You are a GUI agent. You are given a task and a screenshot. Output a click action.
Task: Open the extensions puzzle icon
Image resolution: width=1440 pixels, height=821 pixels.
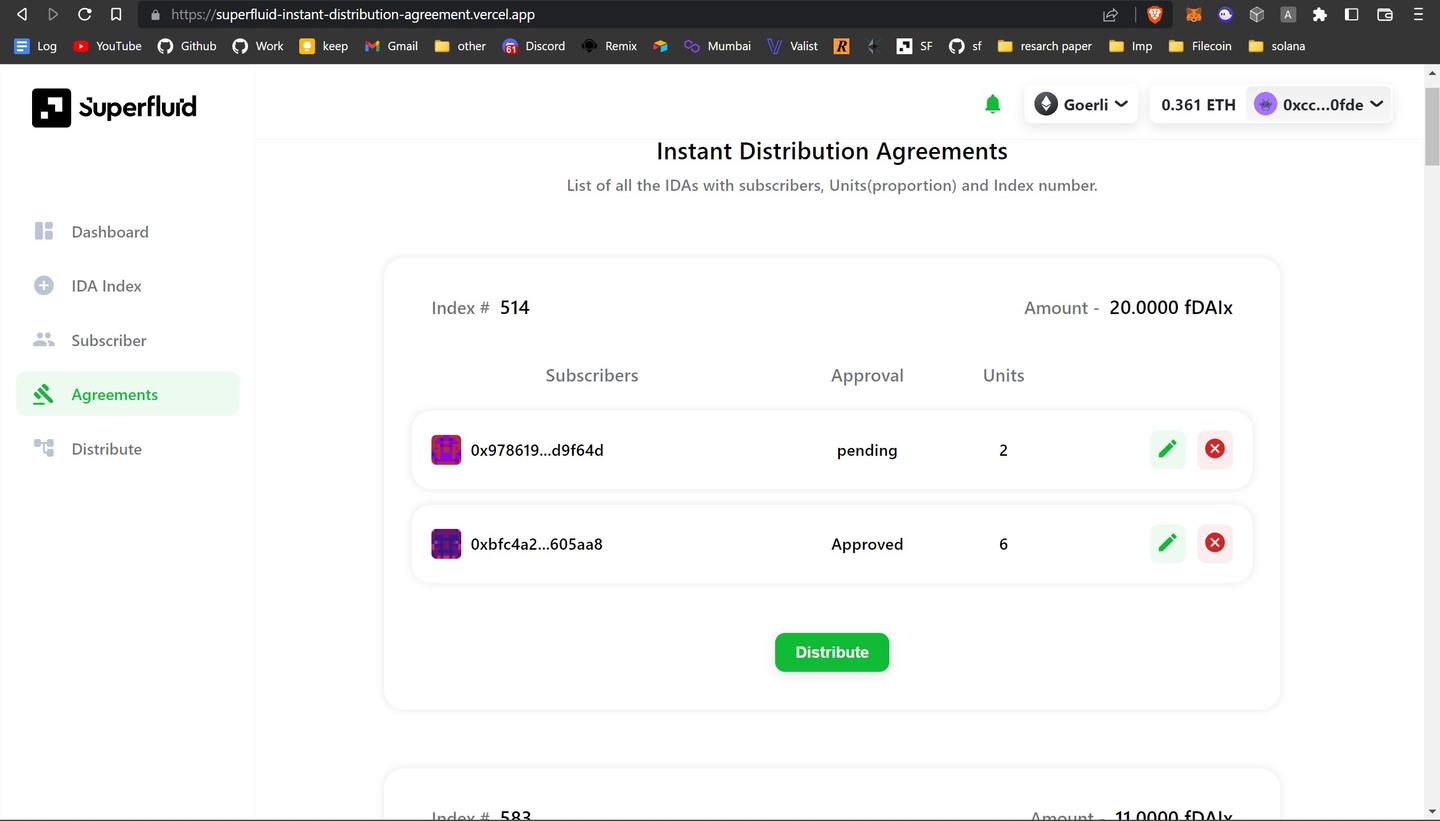click(1320, 14)
